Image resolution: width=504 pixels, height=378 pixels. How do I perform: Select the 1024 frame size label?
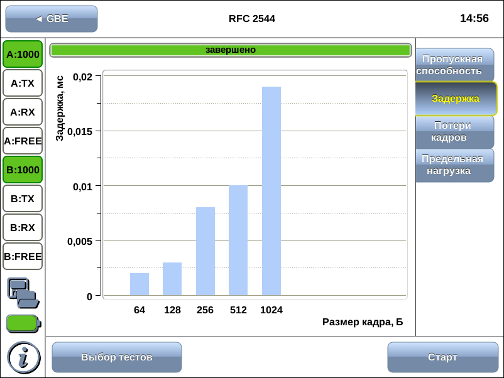pyautogui.click(x=271, y=310)
